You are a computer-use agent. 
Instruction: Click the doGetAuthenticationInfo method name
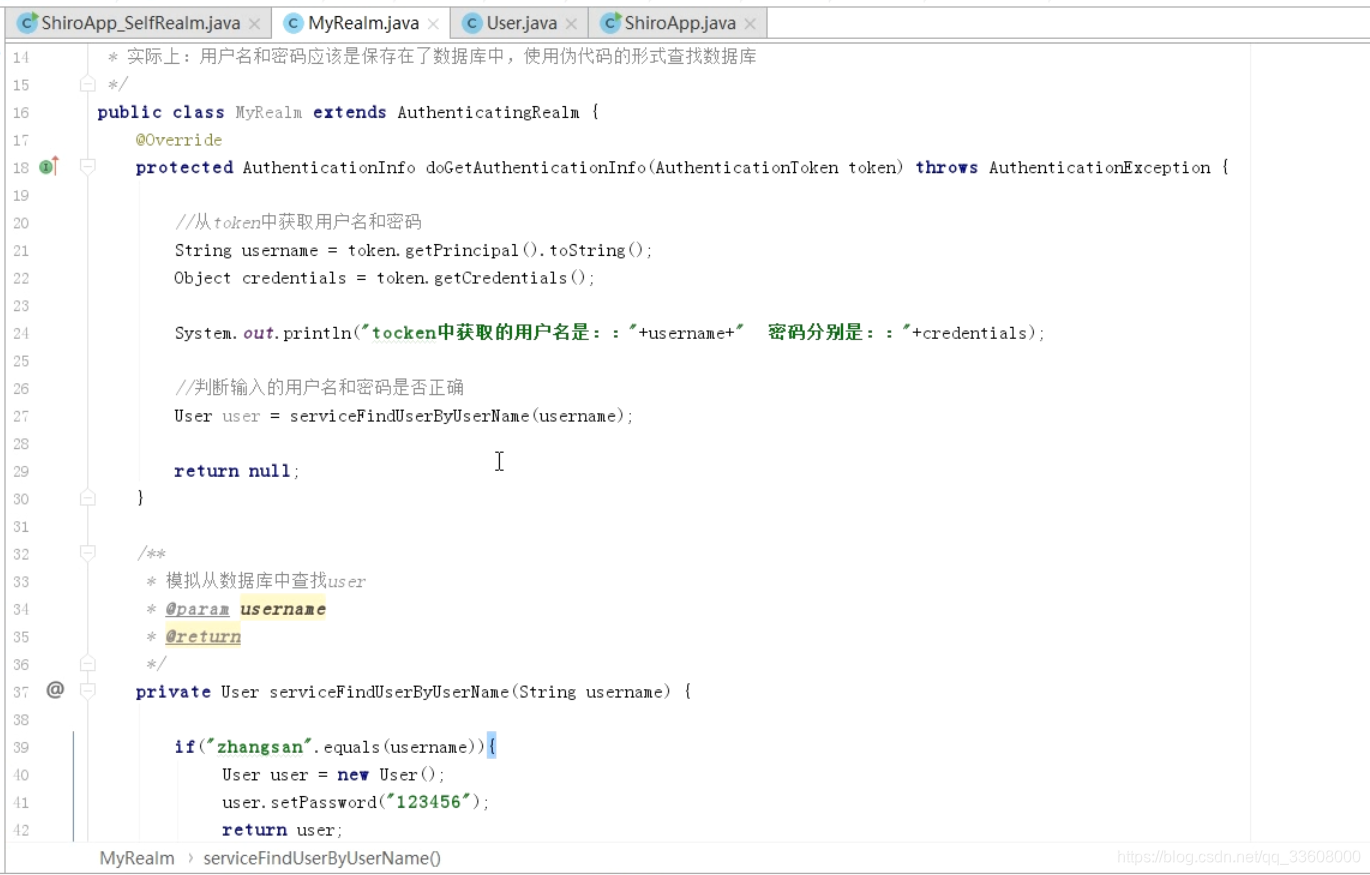pyautogui.click(x=536, y=167)
